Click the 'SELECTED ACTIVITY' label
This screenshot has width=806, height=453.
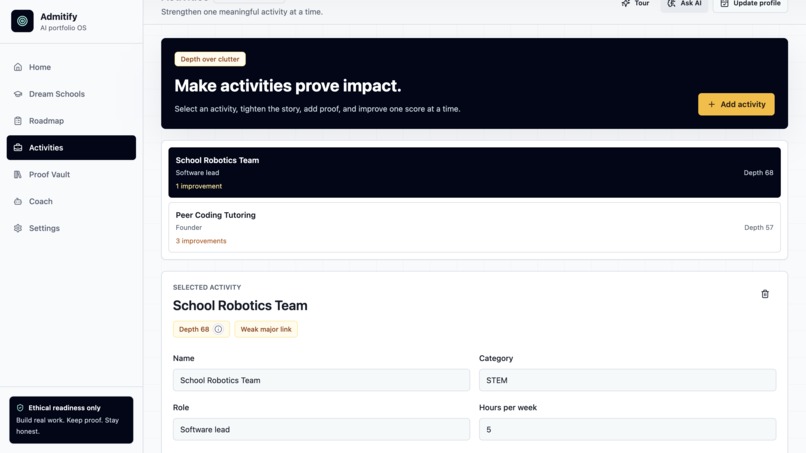(207, 287)
